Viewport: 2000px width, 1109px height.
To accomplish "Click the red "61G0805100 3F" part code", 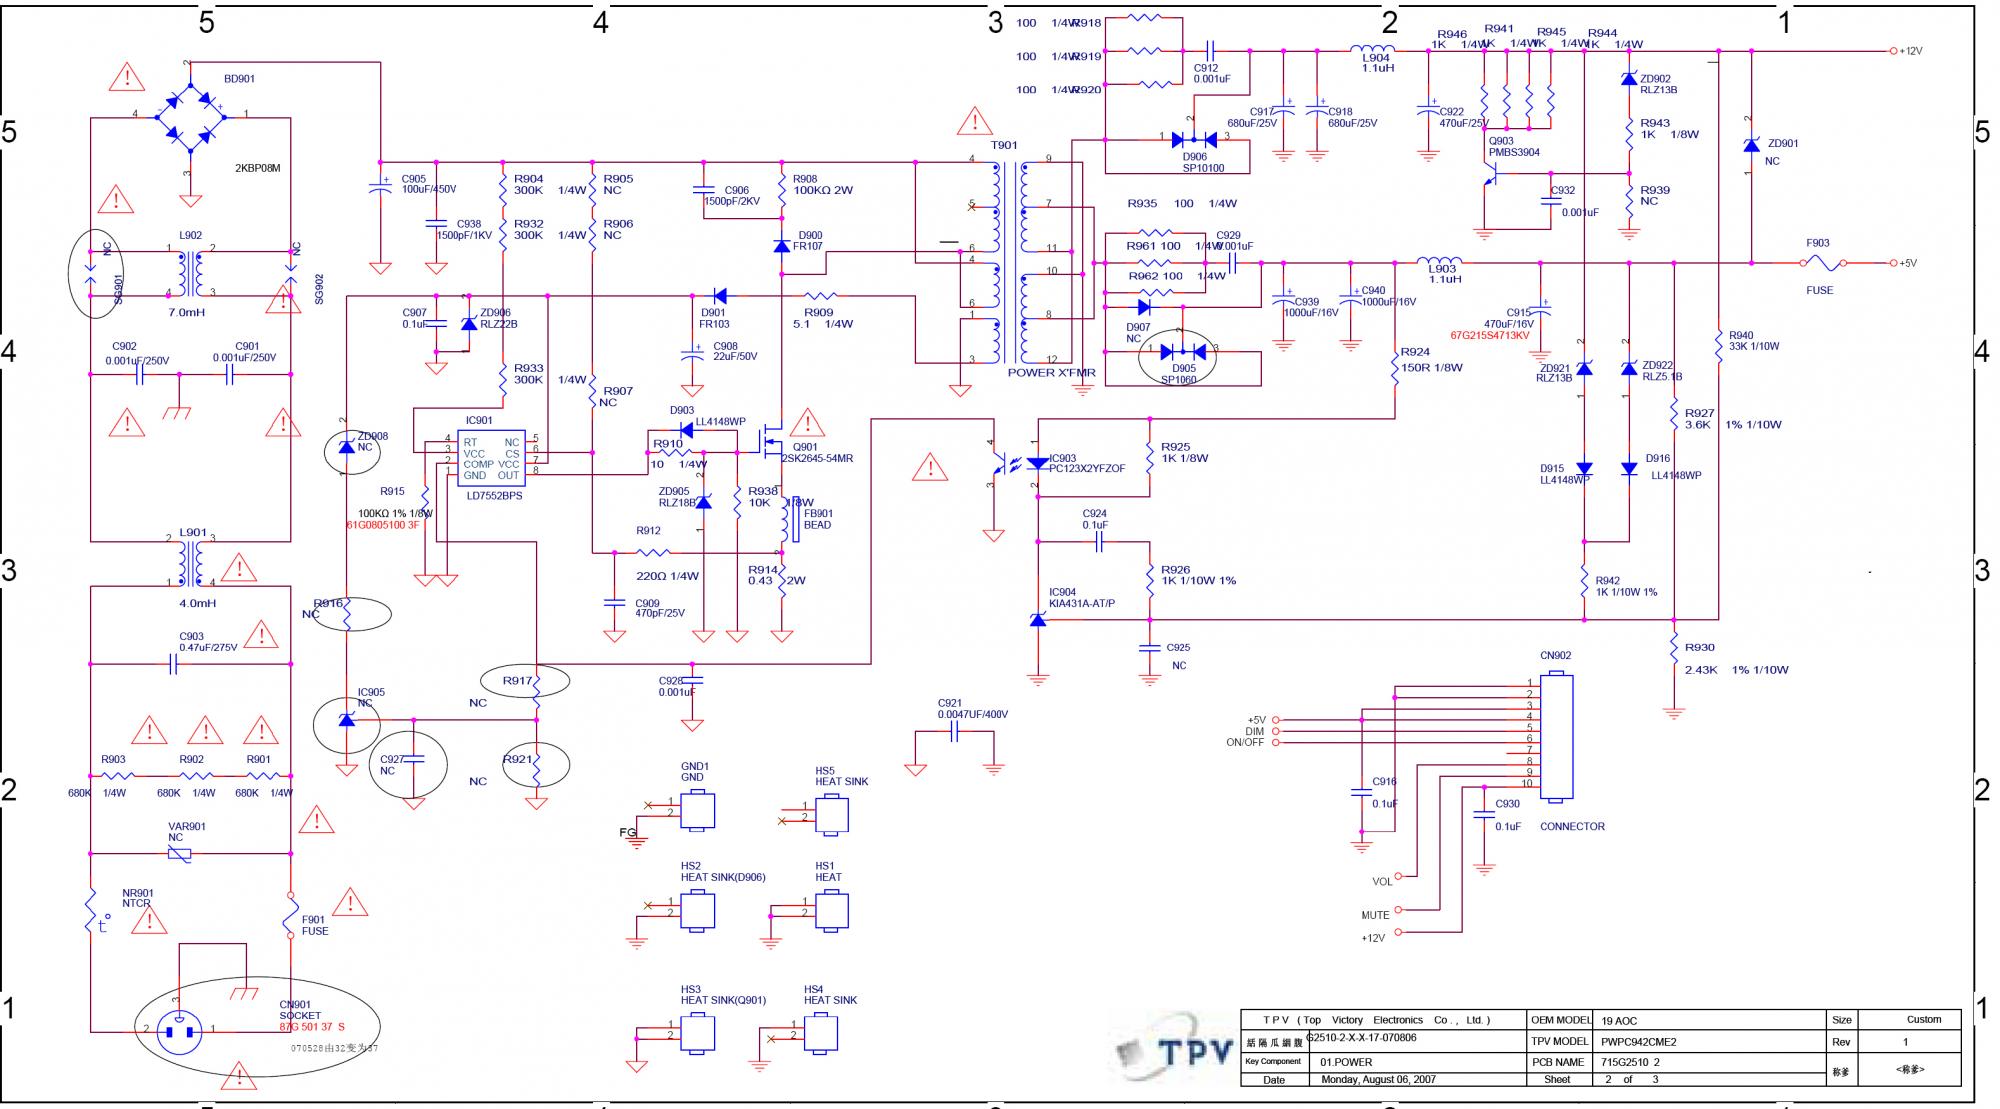I will (x=383, y=524).
